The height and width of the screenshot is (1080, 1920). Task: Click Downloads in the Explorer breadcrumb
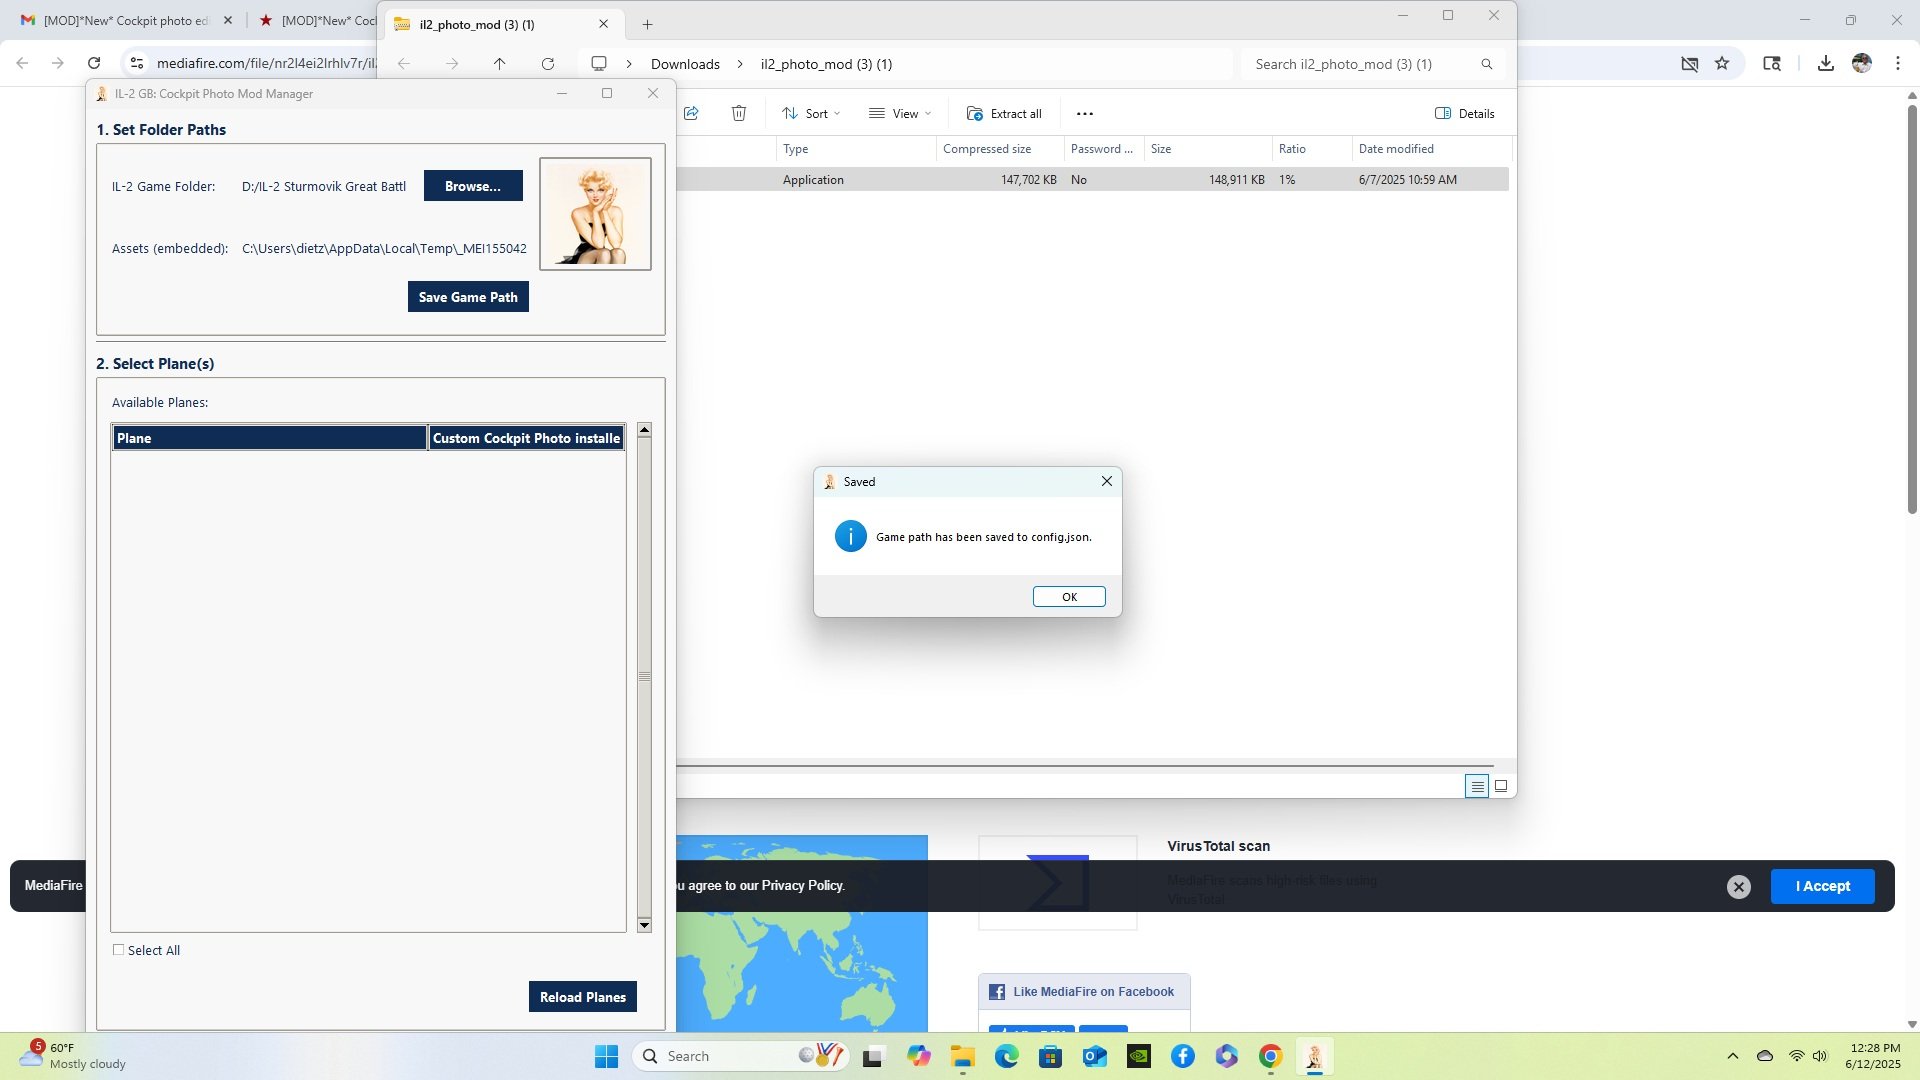point(685,64)
